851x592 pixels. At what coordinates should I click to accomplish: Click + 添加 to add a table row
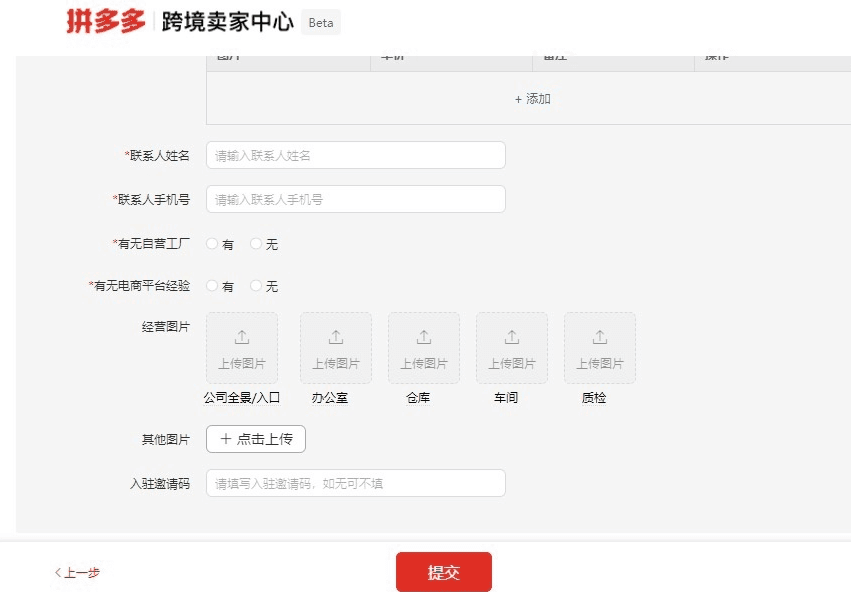click(533, 99)
